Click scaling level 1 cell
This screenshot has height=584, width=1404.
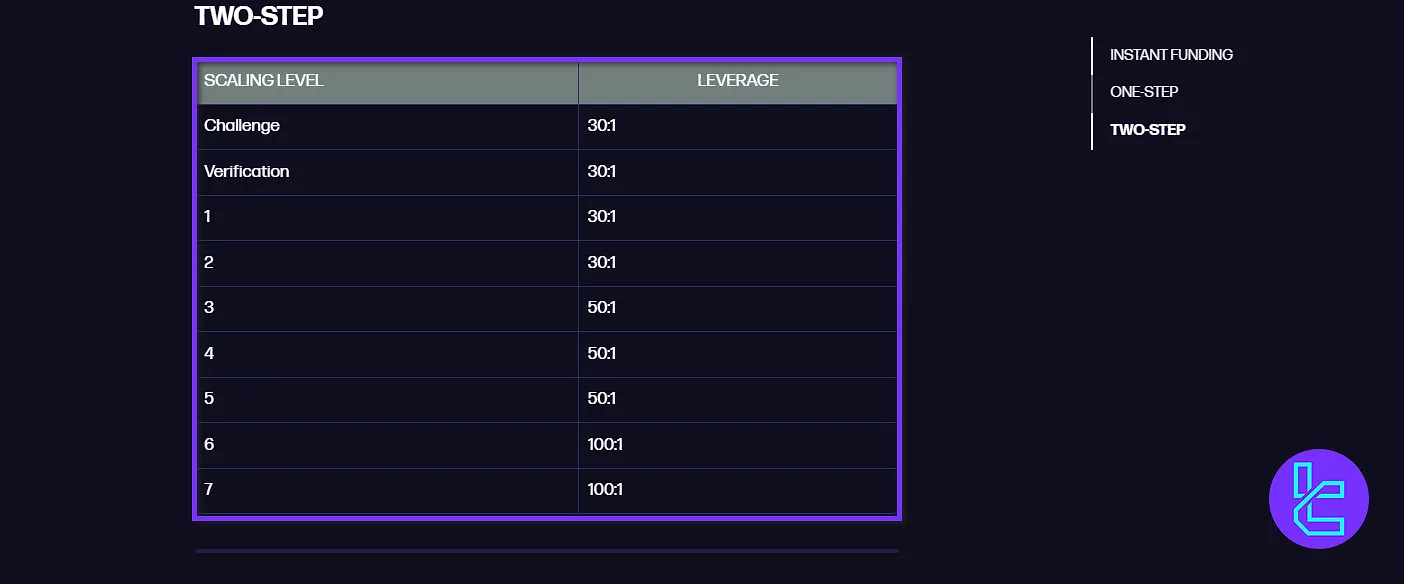click(208, 217)
